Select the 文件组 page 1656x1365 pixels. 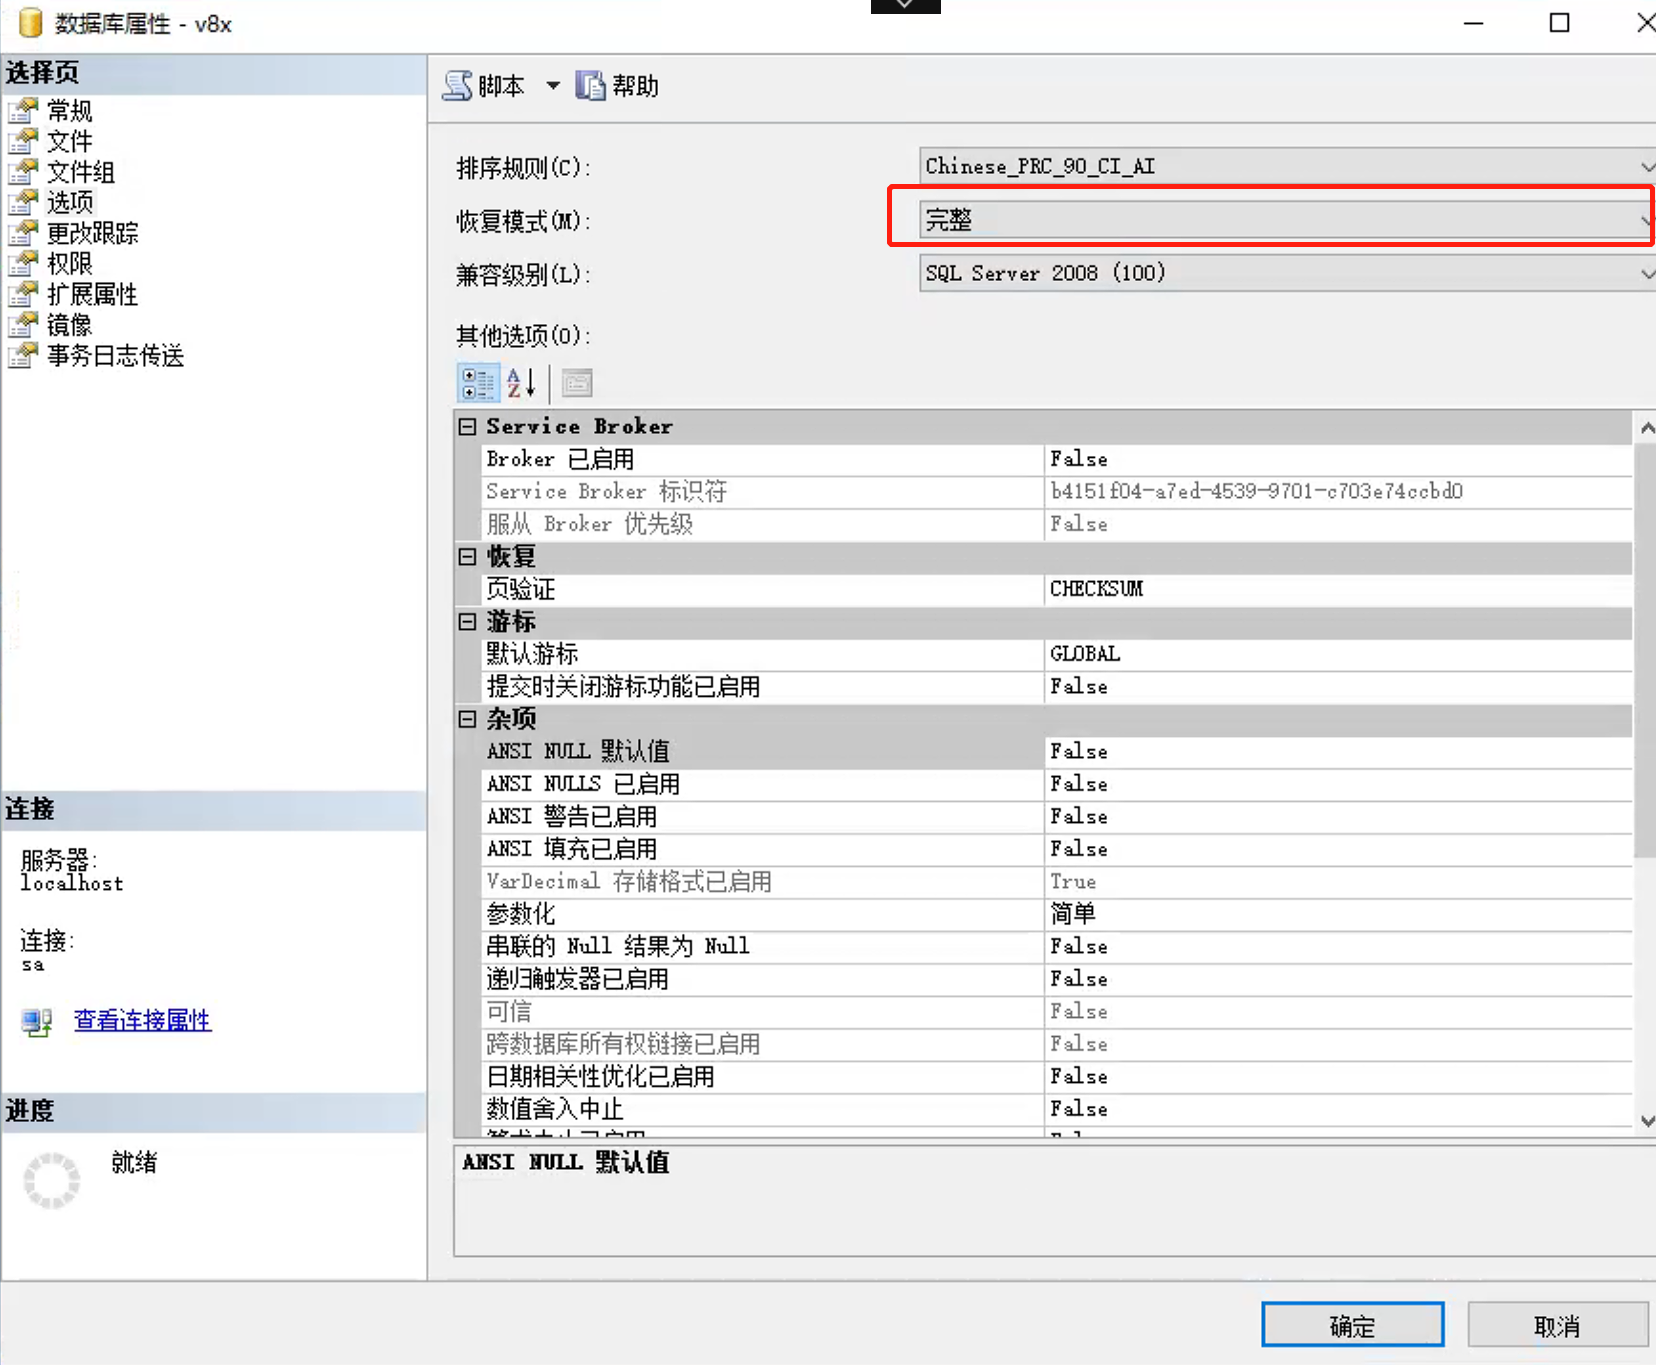80,172
